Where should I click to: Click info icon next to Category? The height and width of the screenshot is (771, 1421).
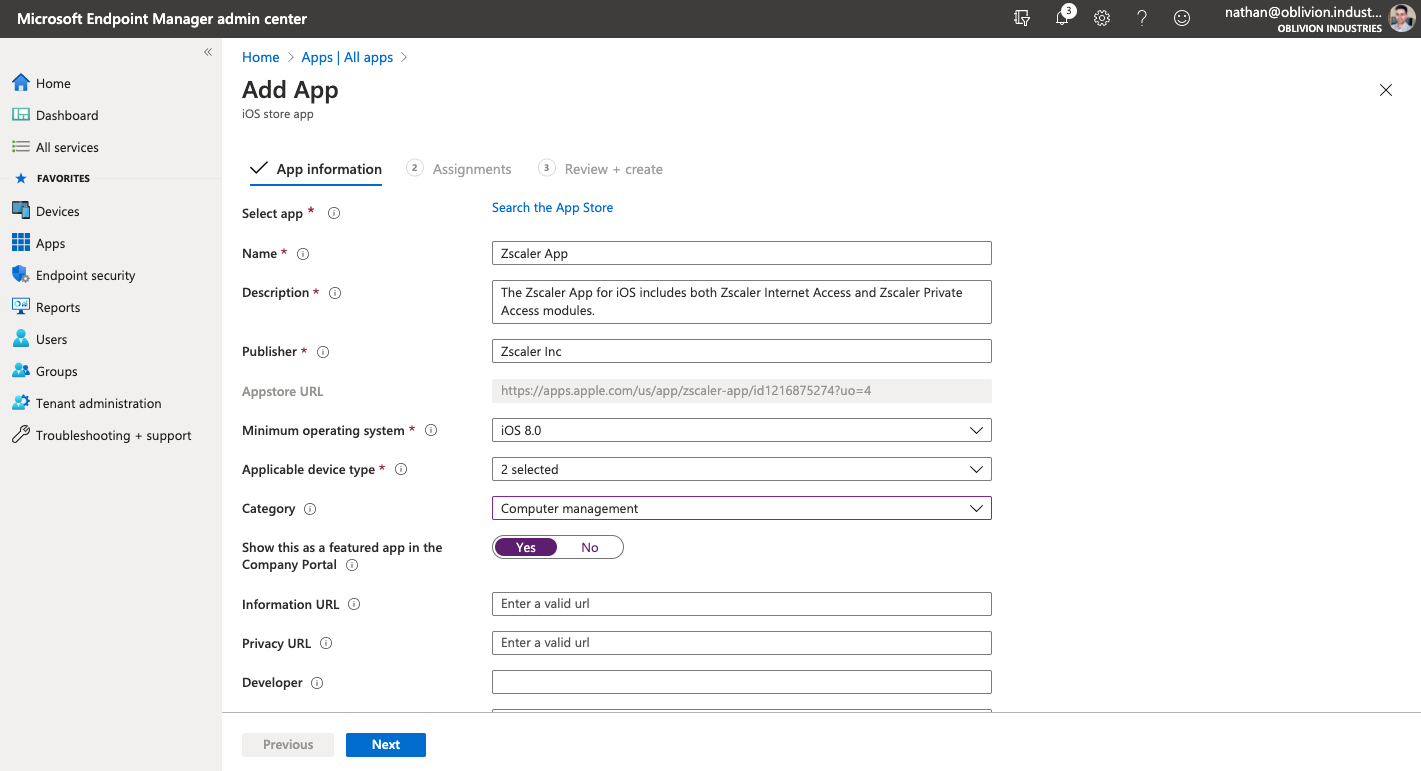310,509
